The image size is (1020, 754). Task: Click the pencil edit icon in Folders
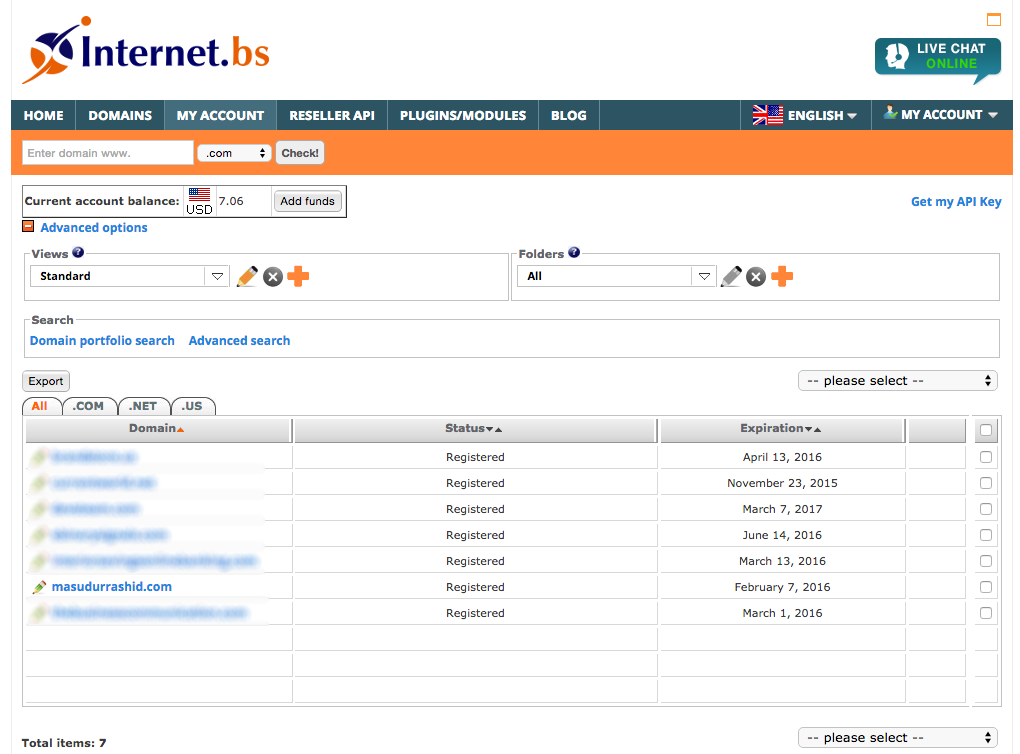pos(731,277)
